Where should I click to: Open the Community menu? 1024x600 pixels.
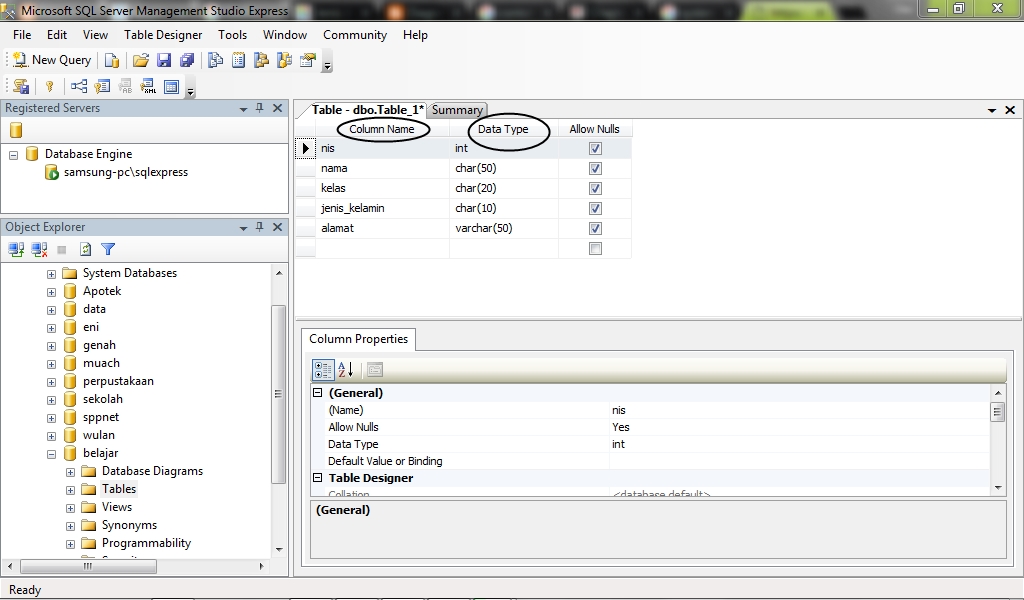click(355, 35)
